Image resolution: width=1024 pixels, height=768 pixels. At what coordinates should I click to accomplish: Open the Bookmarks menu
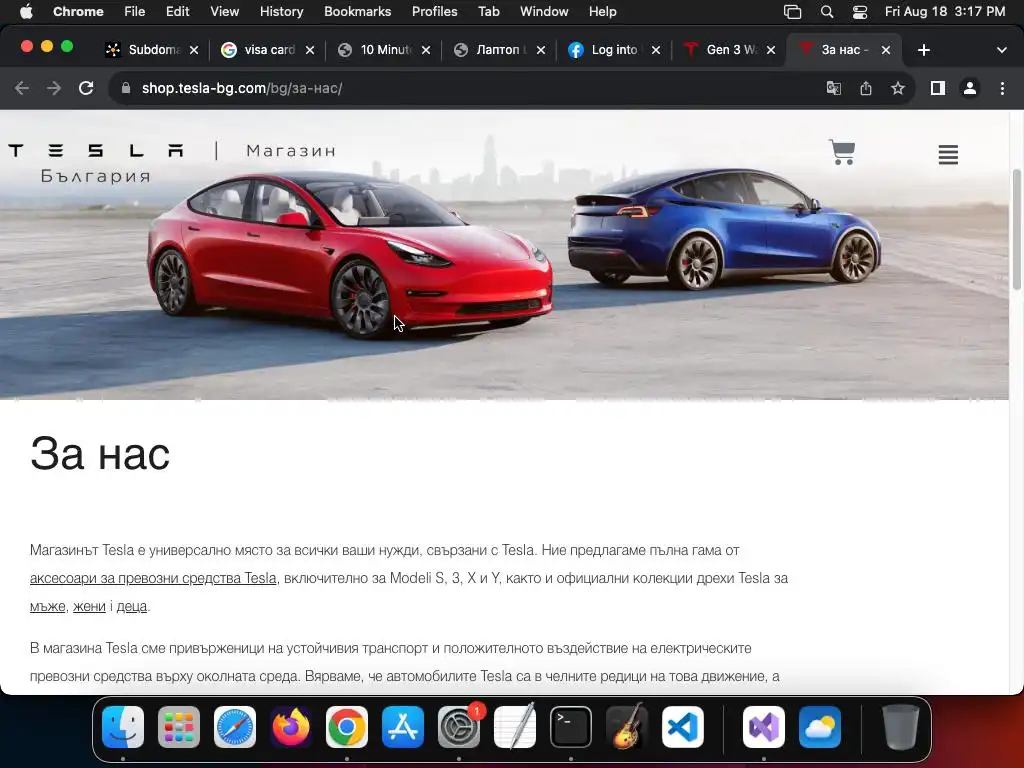coord(357,12)
